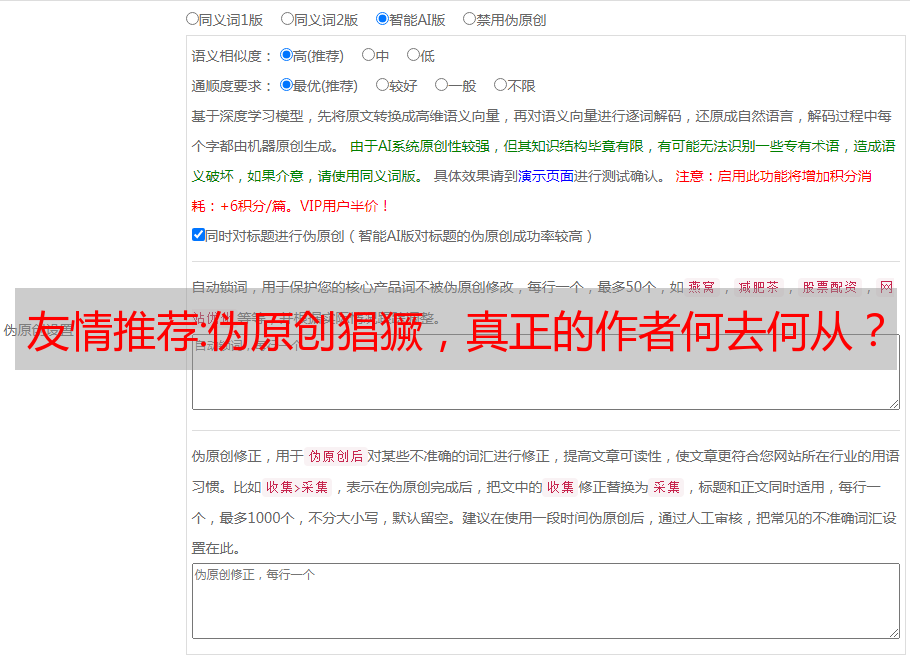
Task: Select 禁用伪原创 radio option
Action: click(469, 19)
